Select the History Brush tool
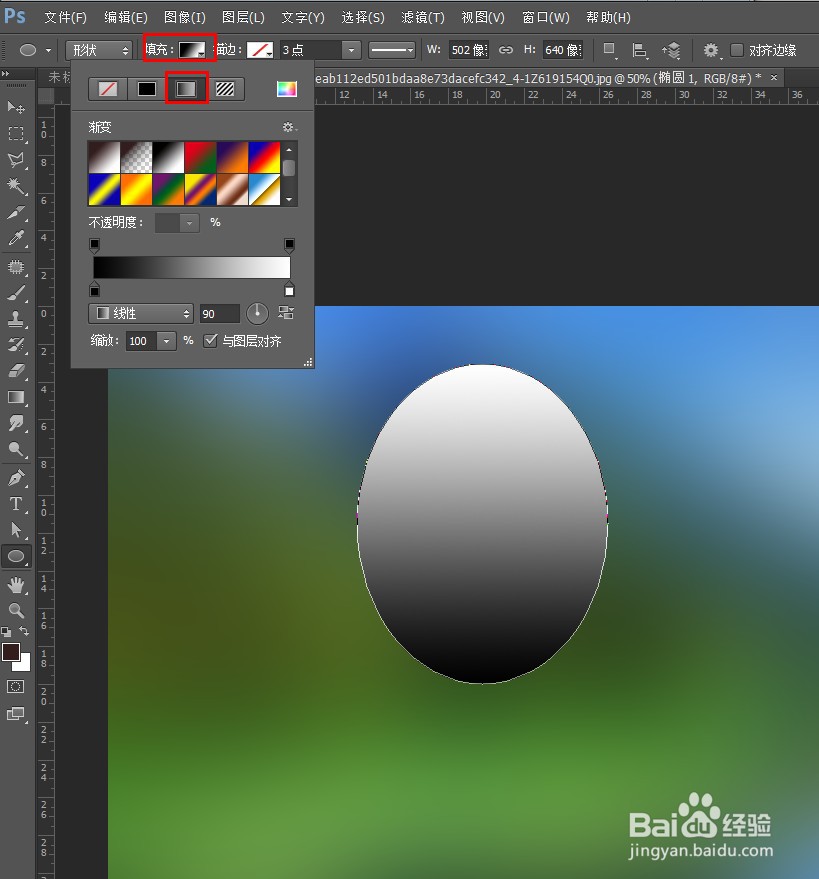Viewport: 819px width, 879px height. point(16,345)
